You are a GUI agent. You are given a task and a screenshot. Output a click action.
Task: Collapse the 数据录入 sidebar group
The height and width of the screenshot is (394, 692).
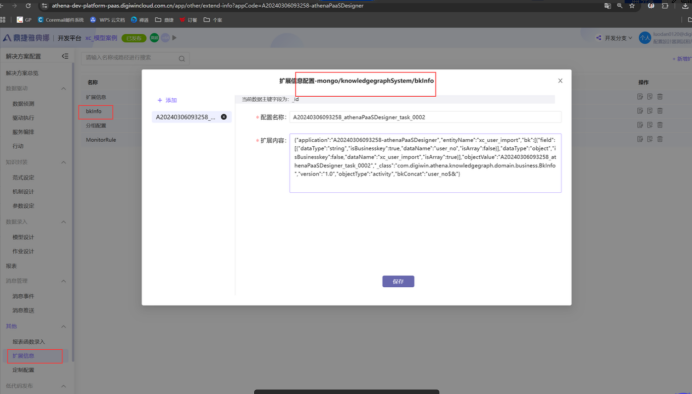click(x=64, y=222)
